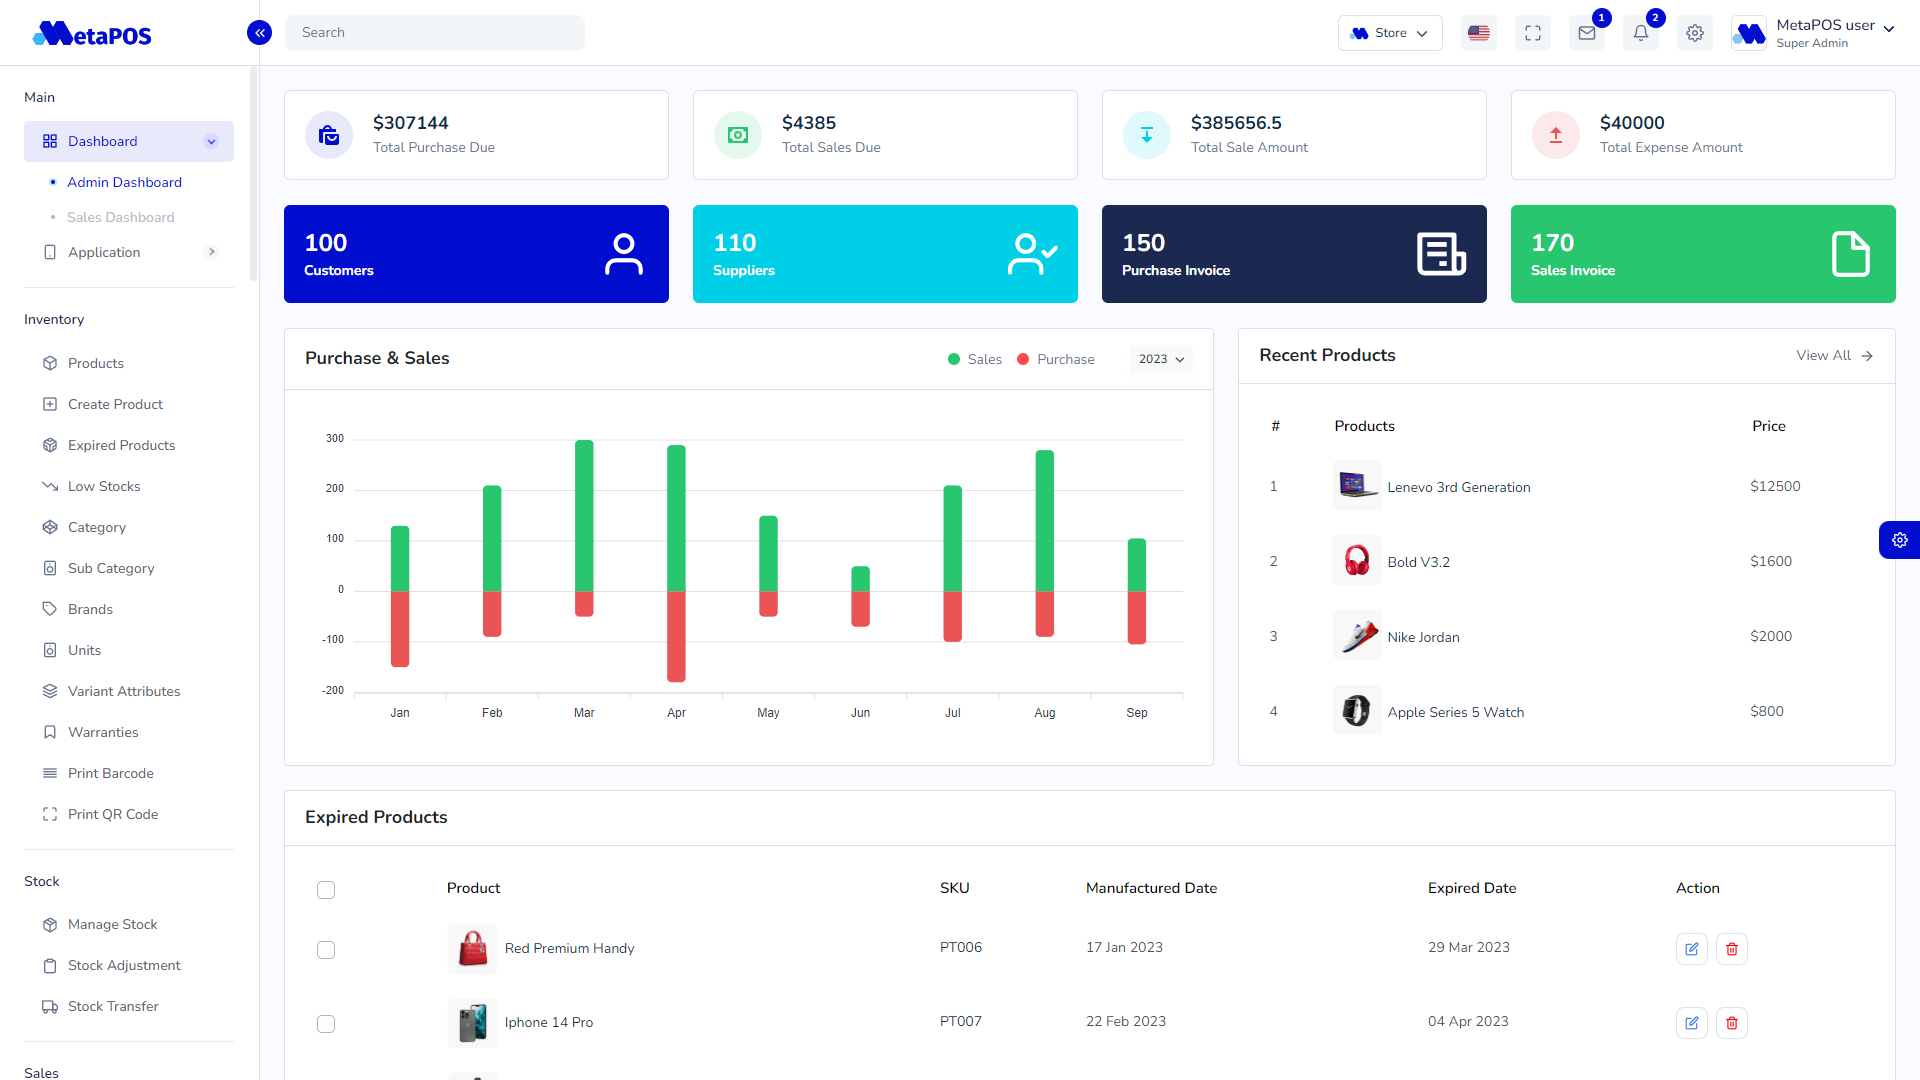Check the Iphone 14 Pro row checkbox

tap(326, 1023)
